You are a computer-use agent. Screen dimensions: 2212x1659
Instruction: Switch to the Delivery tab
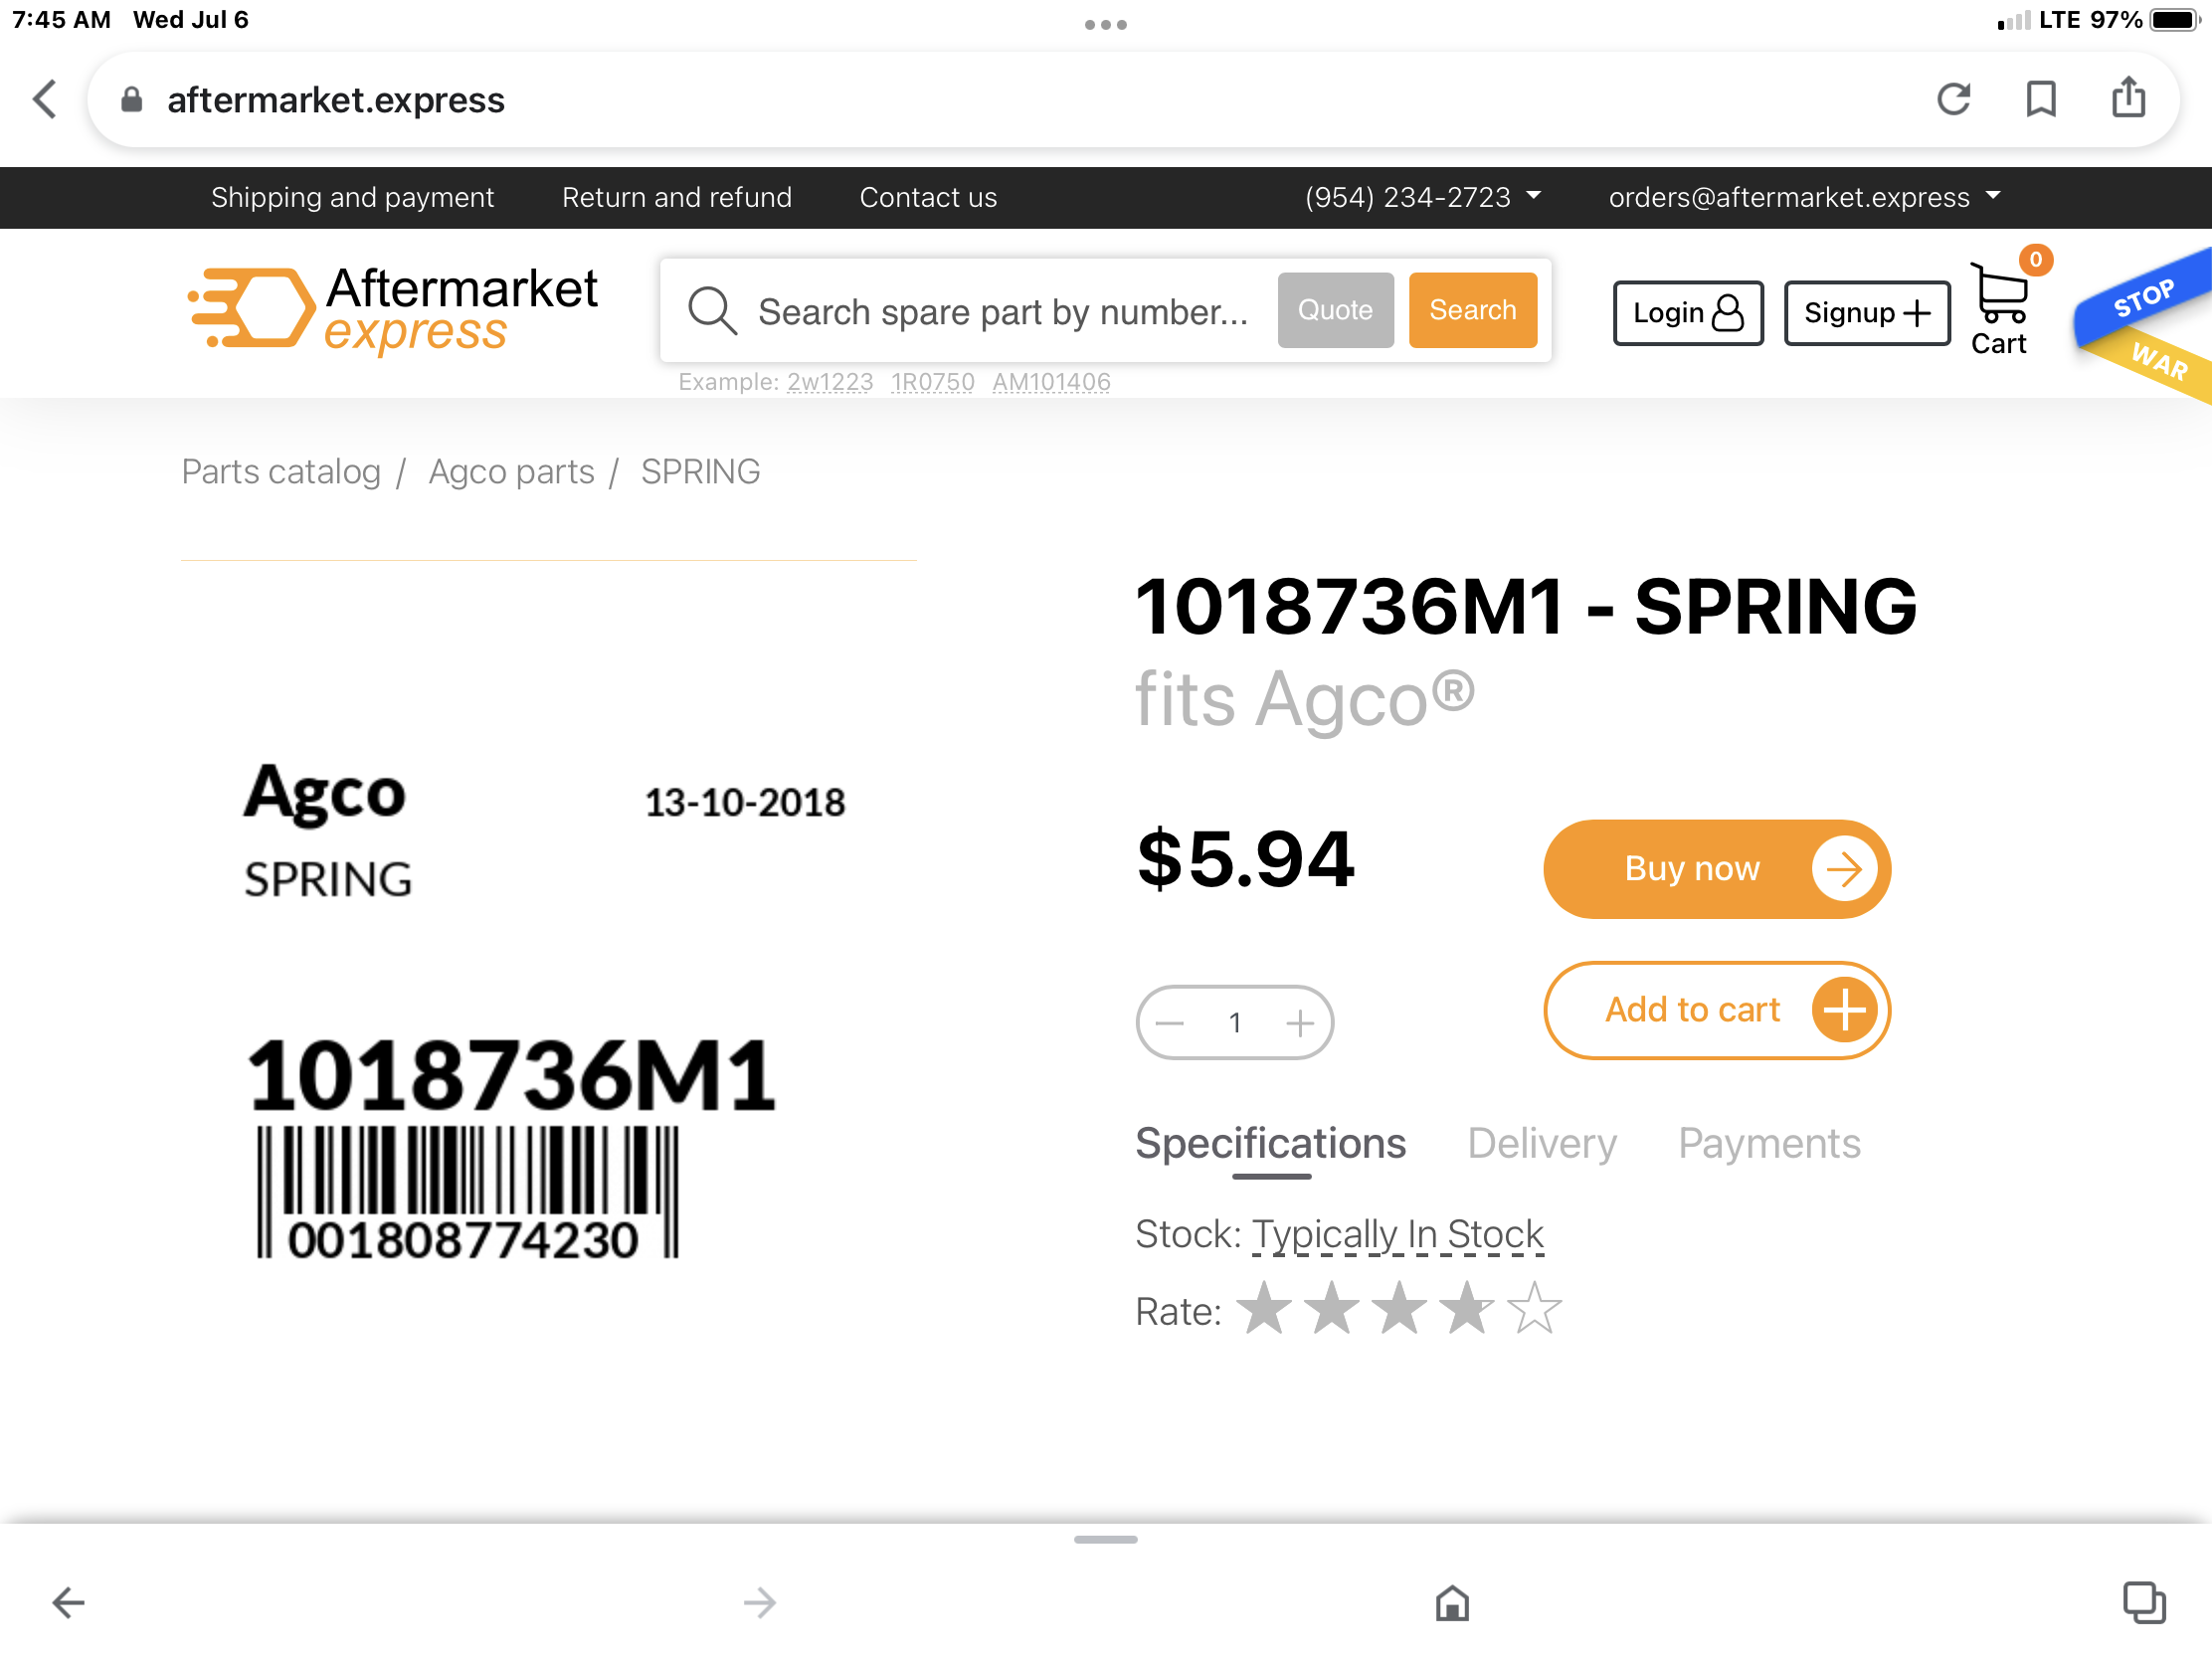1541,1143
